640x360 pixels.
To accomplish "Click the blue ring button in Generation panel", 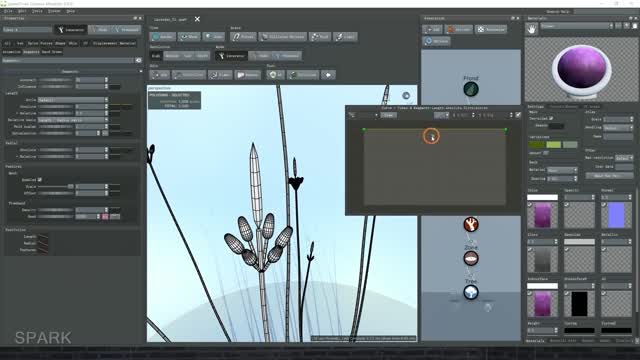I will (x=436, y=41).
